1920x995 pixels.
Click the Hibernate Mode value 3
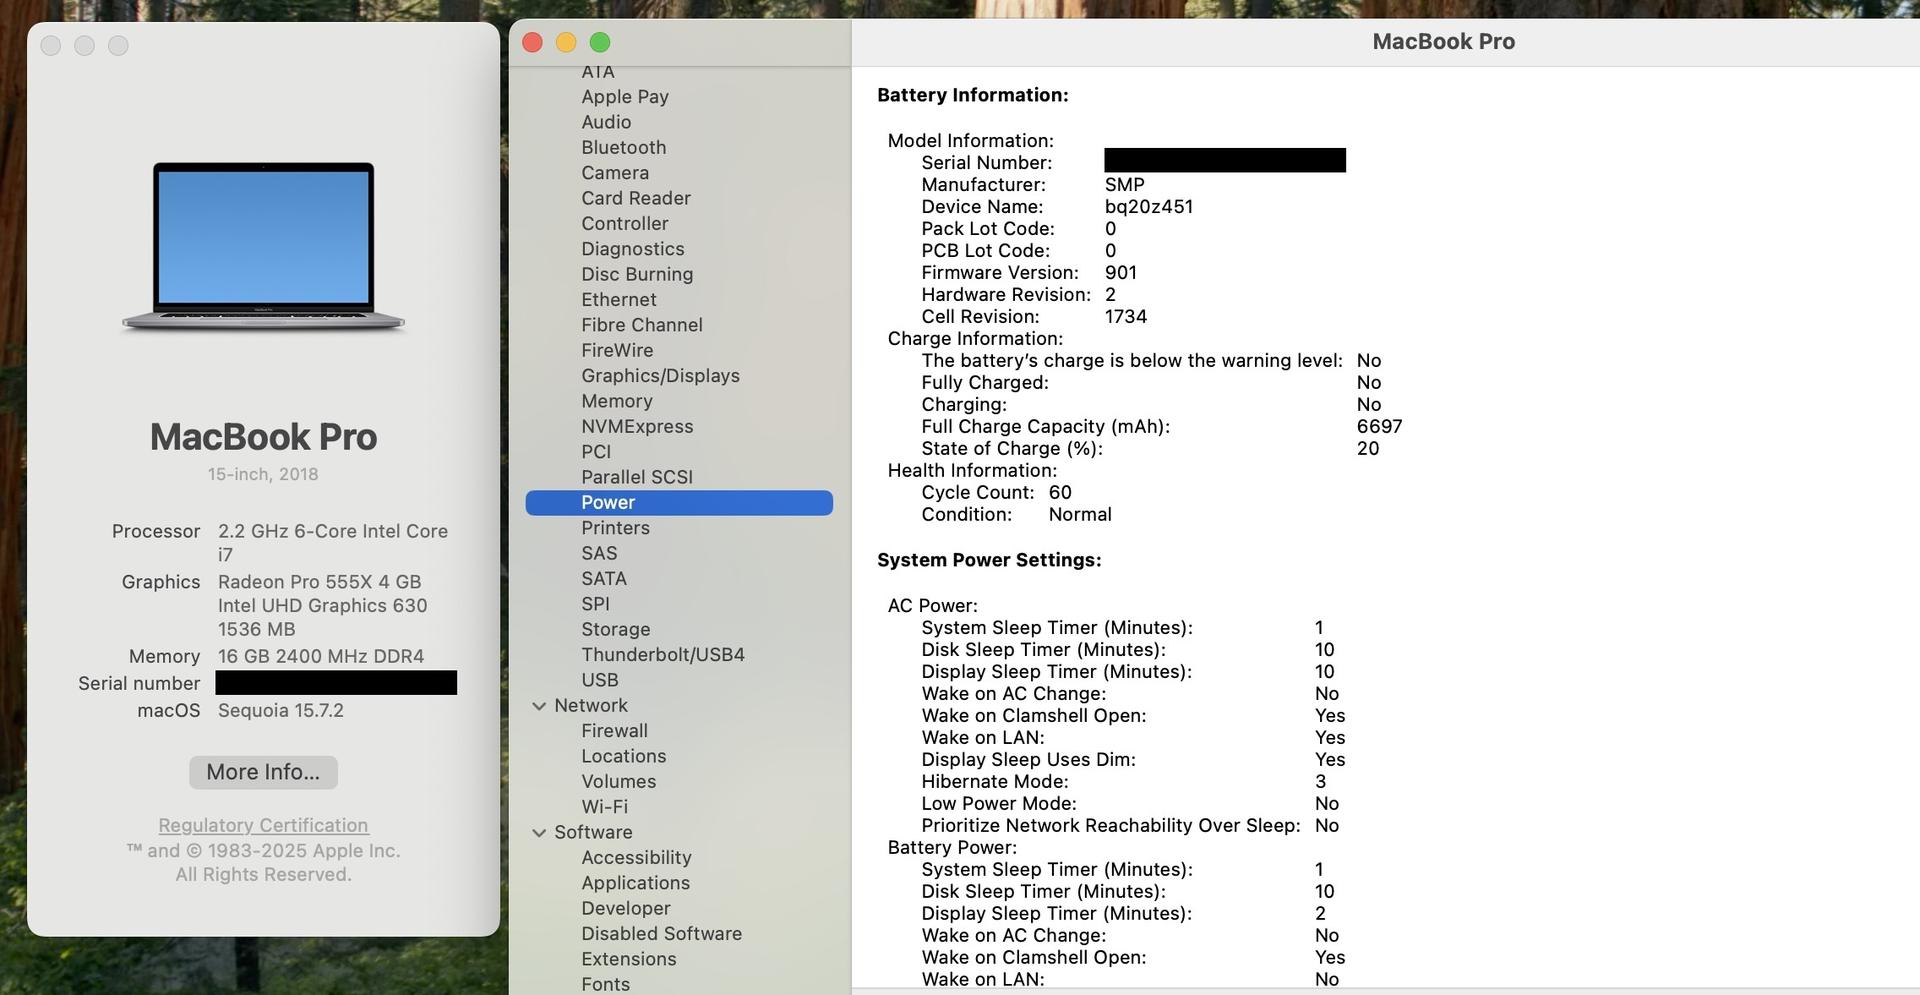point(1321,782)
